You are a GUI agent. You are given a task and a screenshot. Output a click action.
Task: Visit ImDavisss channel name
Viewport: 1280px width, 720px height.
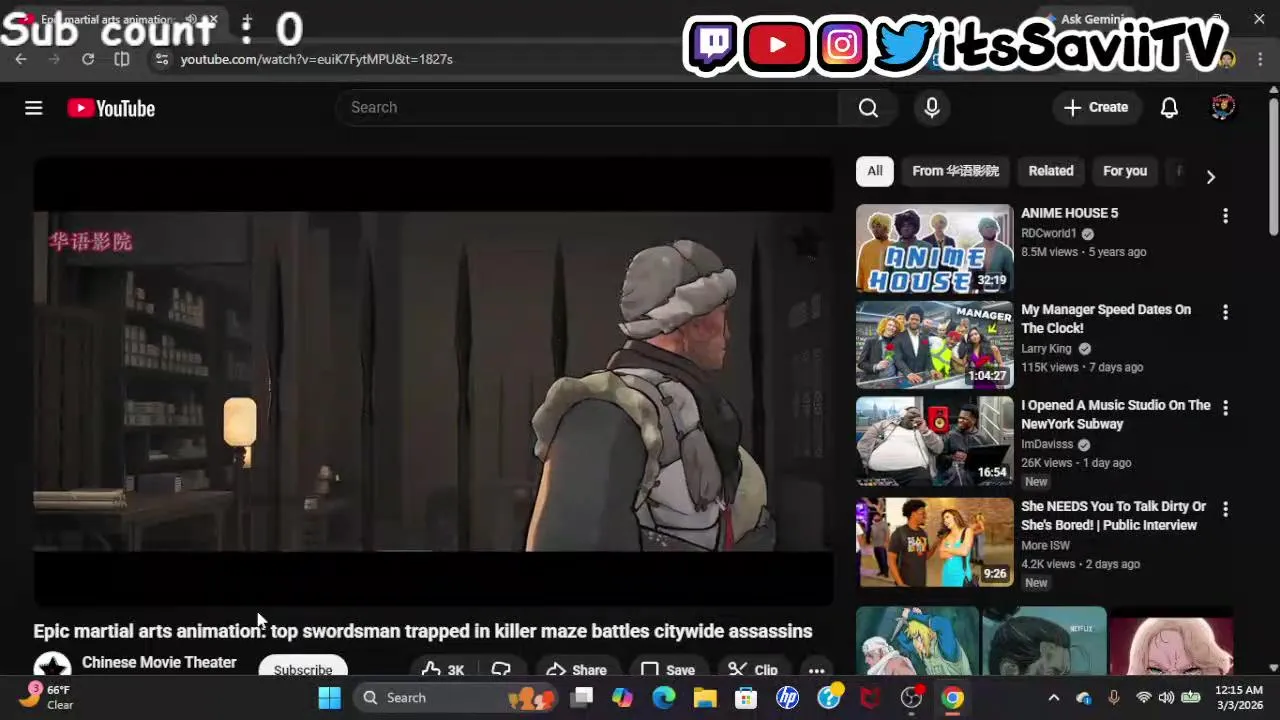[1047, 444]
